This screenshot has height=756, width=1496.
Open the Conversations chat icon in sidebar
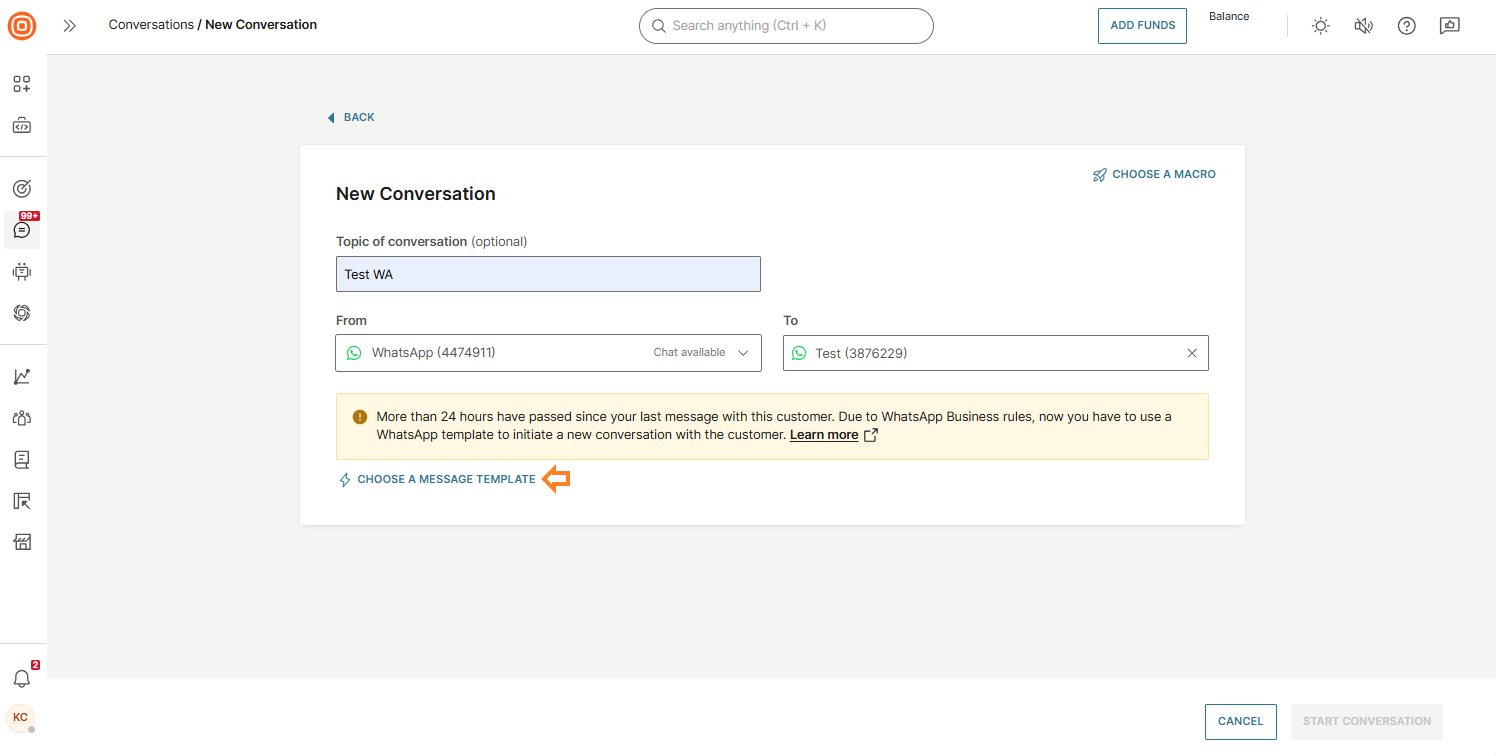(x=22, y=230)
